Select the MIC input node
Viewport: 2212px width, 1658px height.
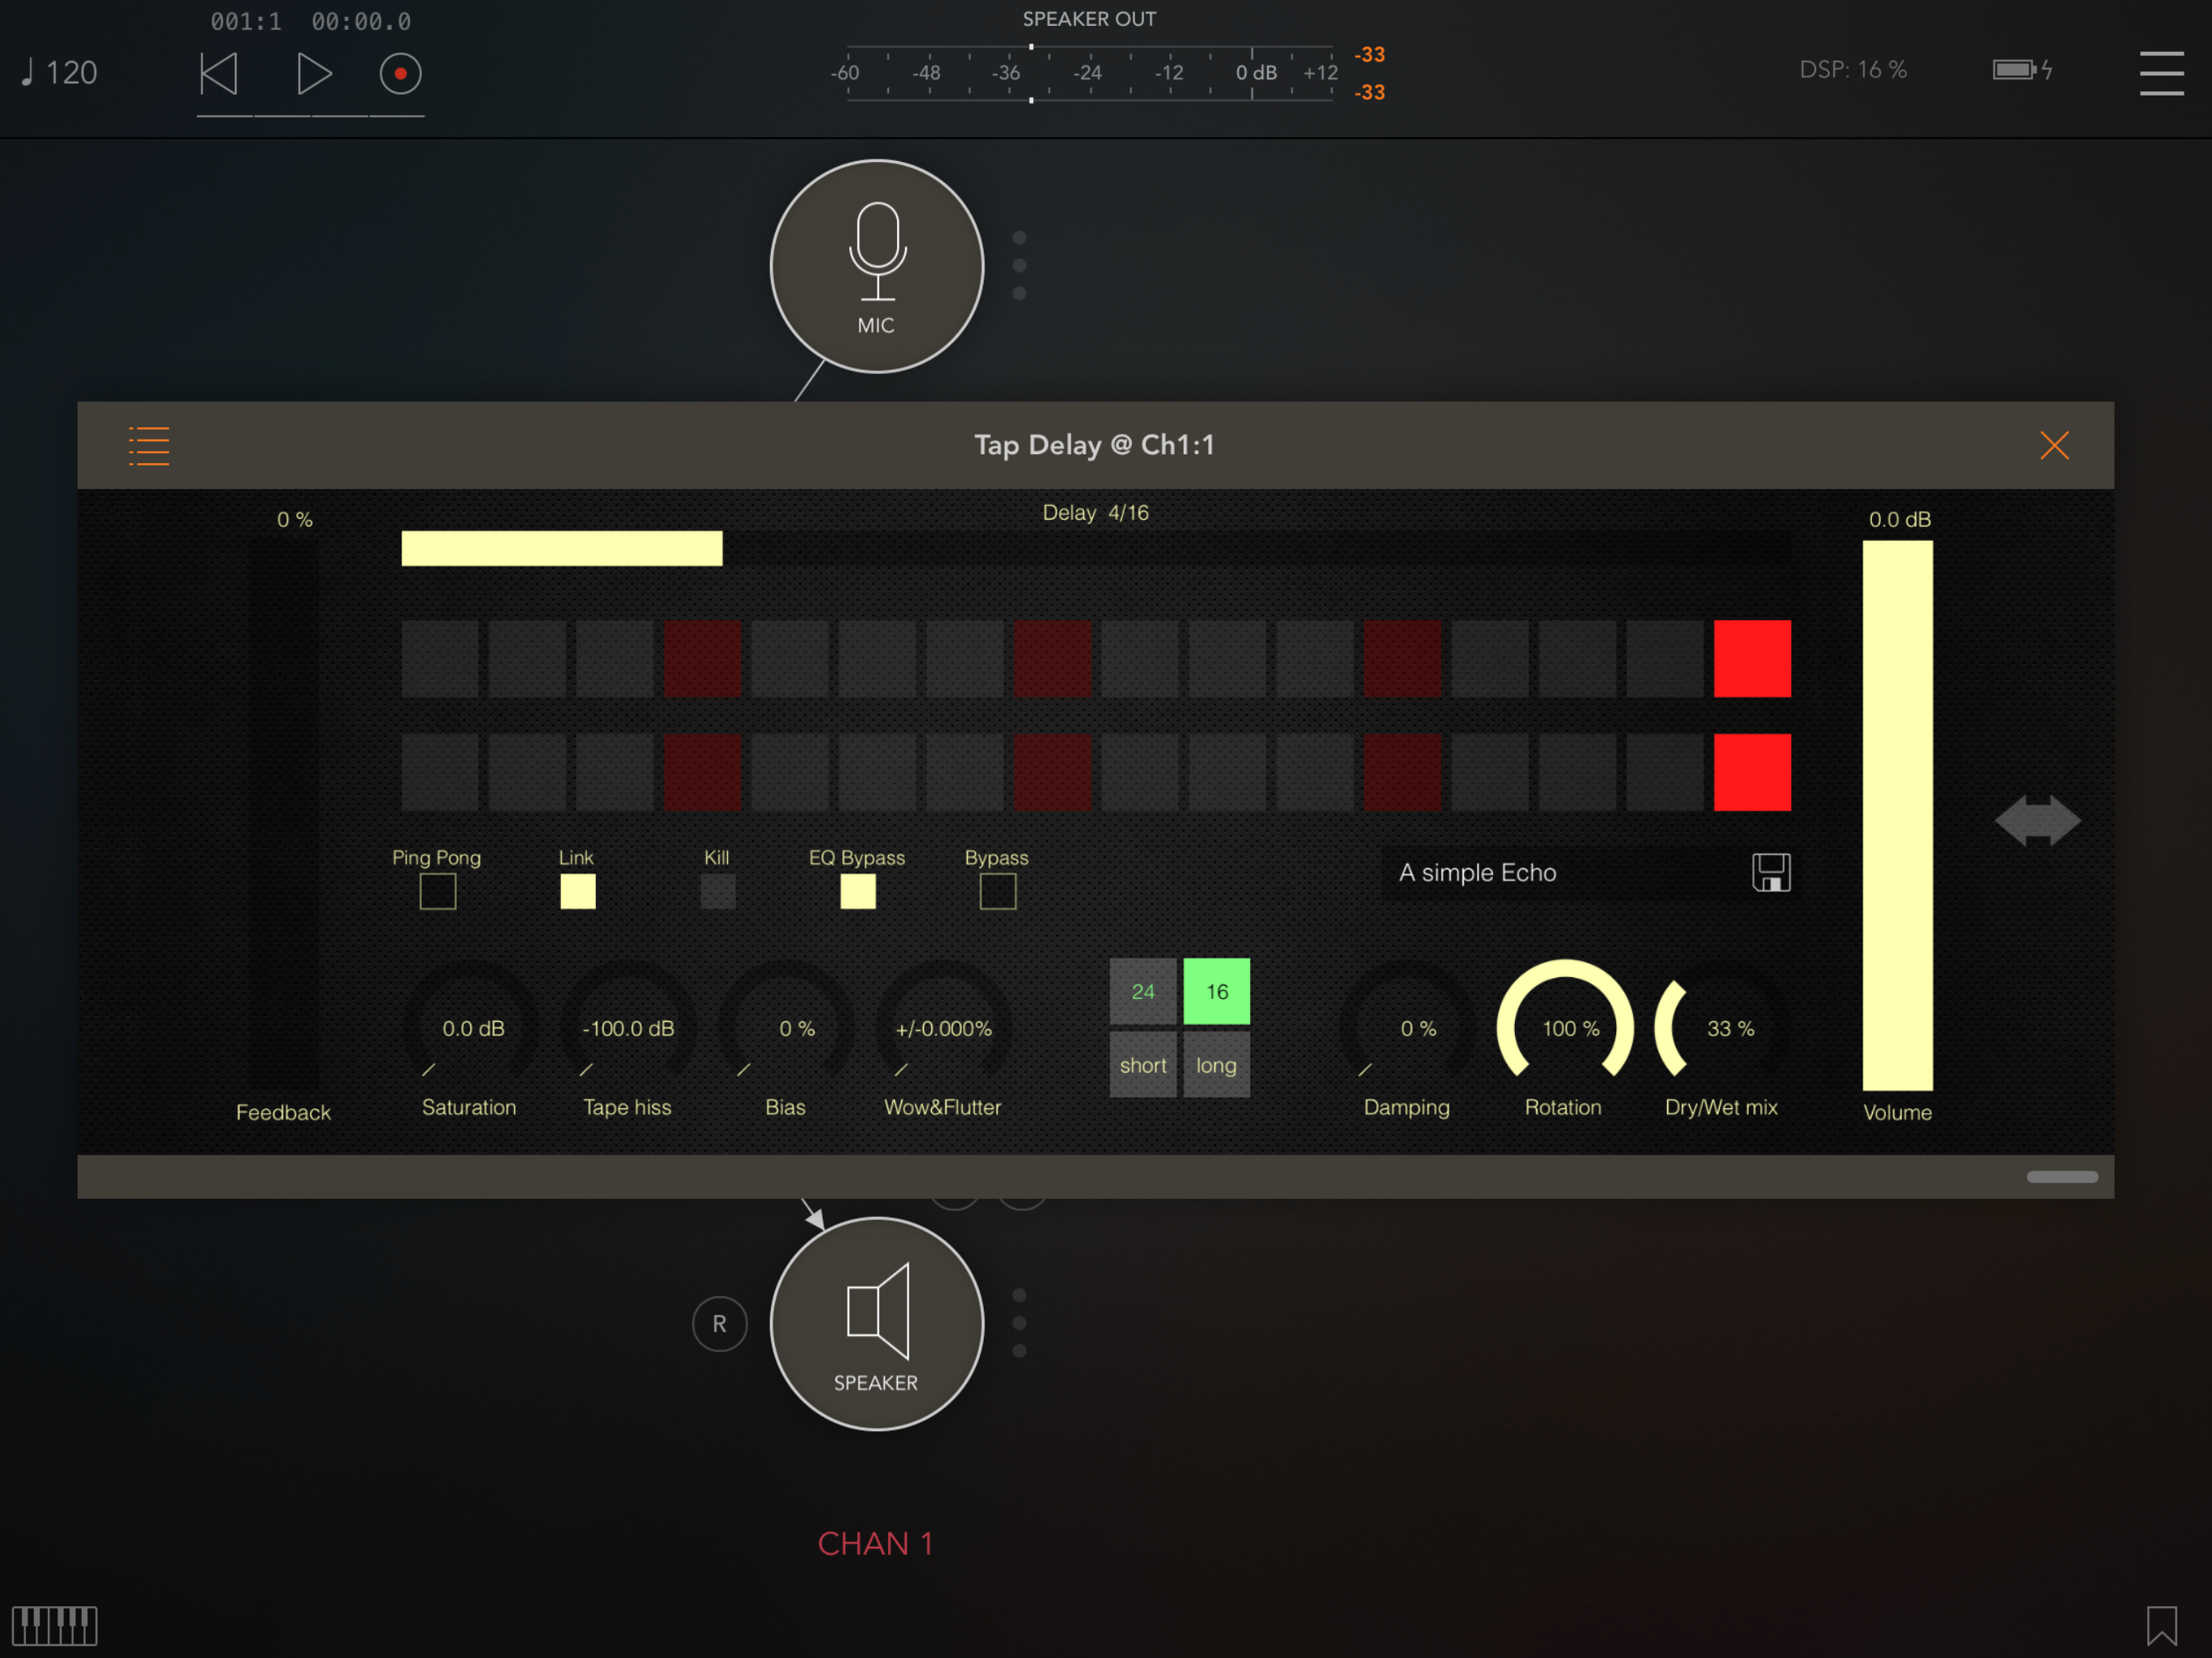click(x=876, y=266)
